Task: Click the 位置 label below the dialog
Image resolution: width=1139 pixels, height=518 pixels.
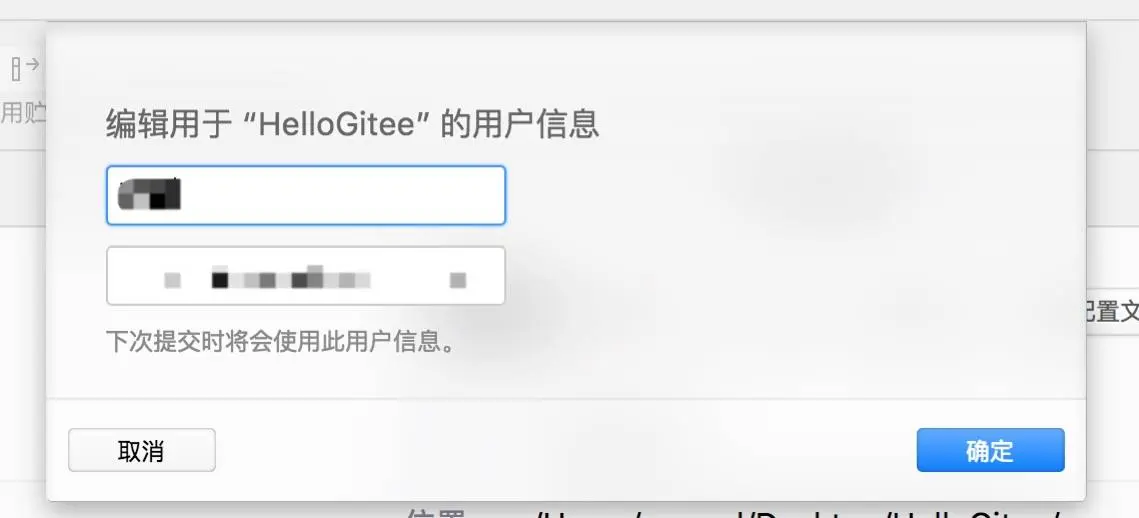Action: tap(436, 514)
